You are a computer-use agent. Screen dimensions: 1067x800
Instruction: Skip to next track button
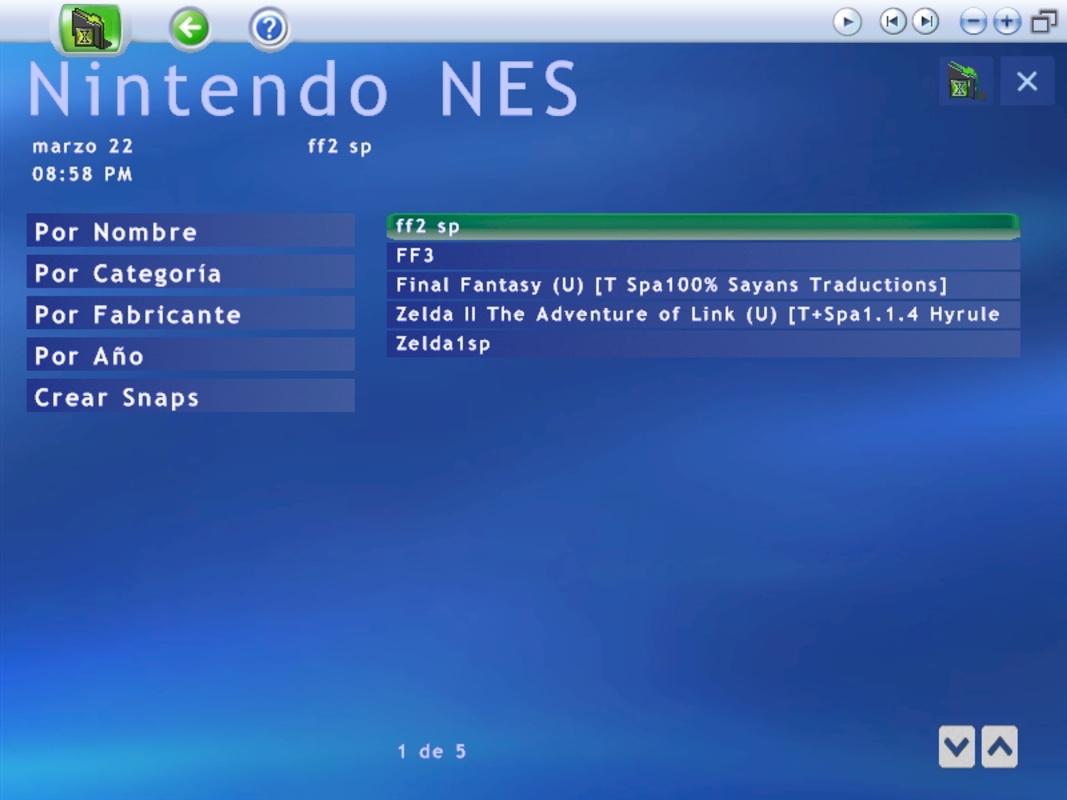[x=926, y=21]
